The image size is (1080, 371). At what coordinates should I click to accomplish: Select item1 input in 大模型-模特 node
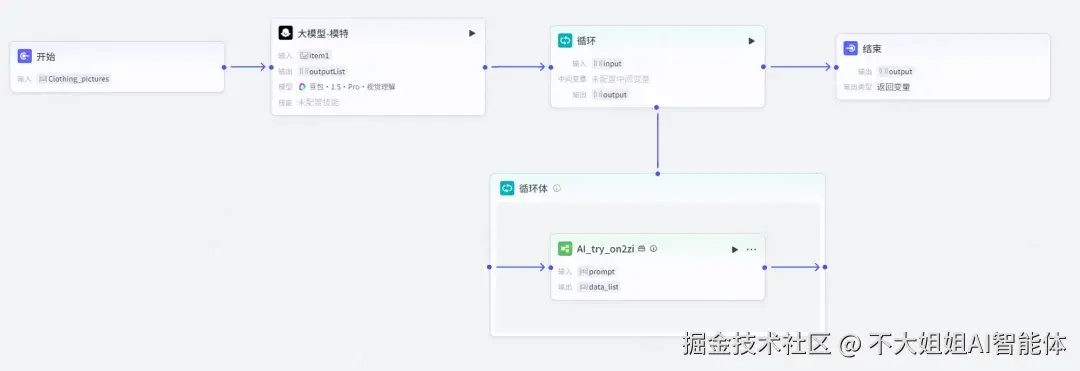(x=315, y=56)
